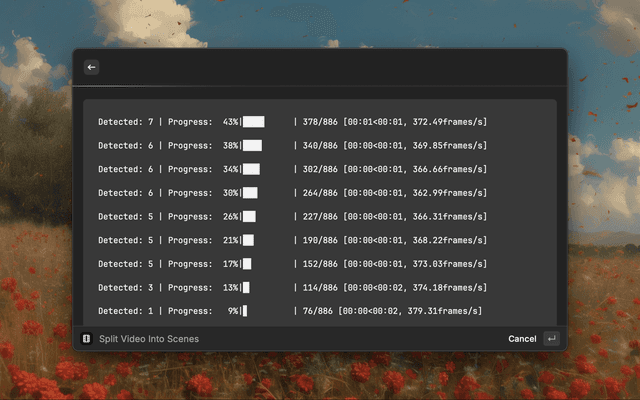Click the 379.31frames/s speed text

[x=444, y=311]
